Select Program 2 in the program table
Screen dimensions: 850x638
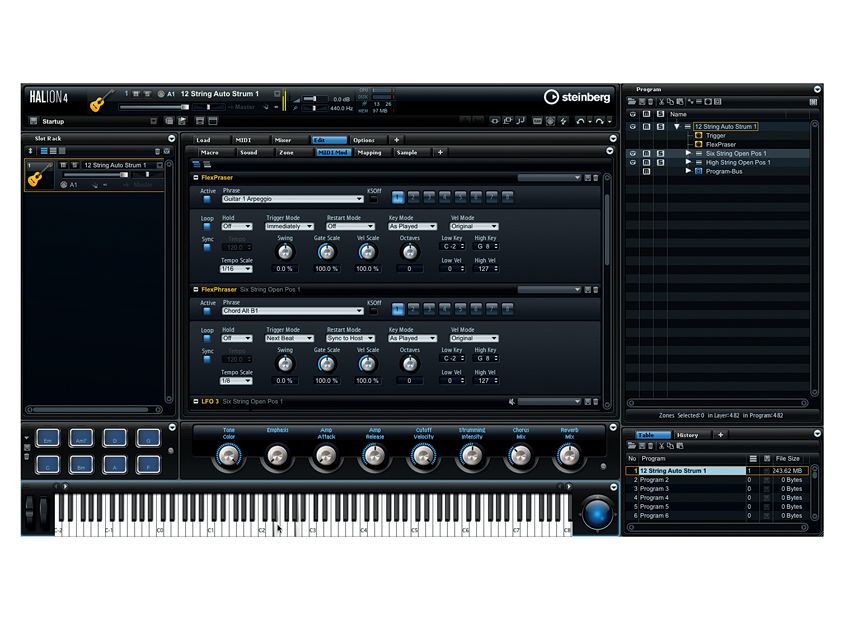point(718,480)
